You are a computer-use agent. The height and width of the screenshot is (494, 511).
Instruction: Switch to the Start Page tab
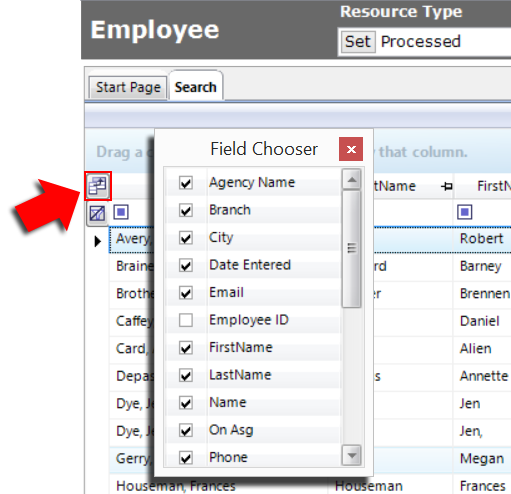(128, 87)
